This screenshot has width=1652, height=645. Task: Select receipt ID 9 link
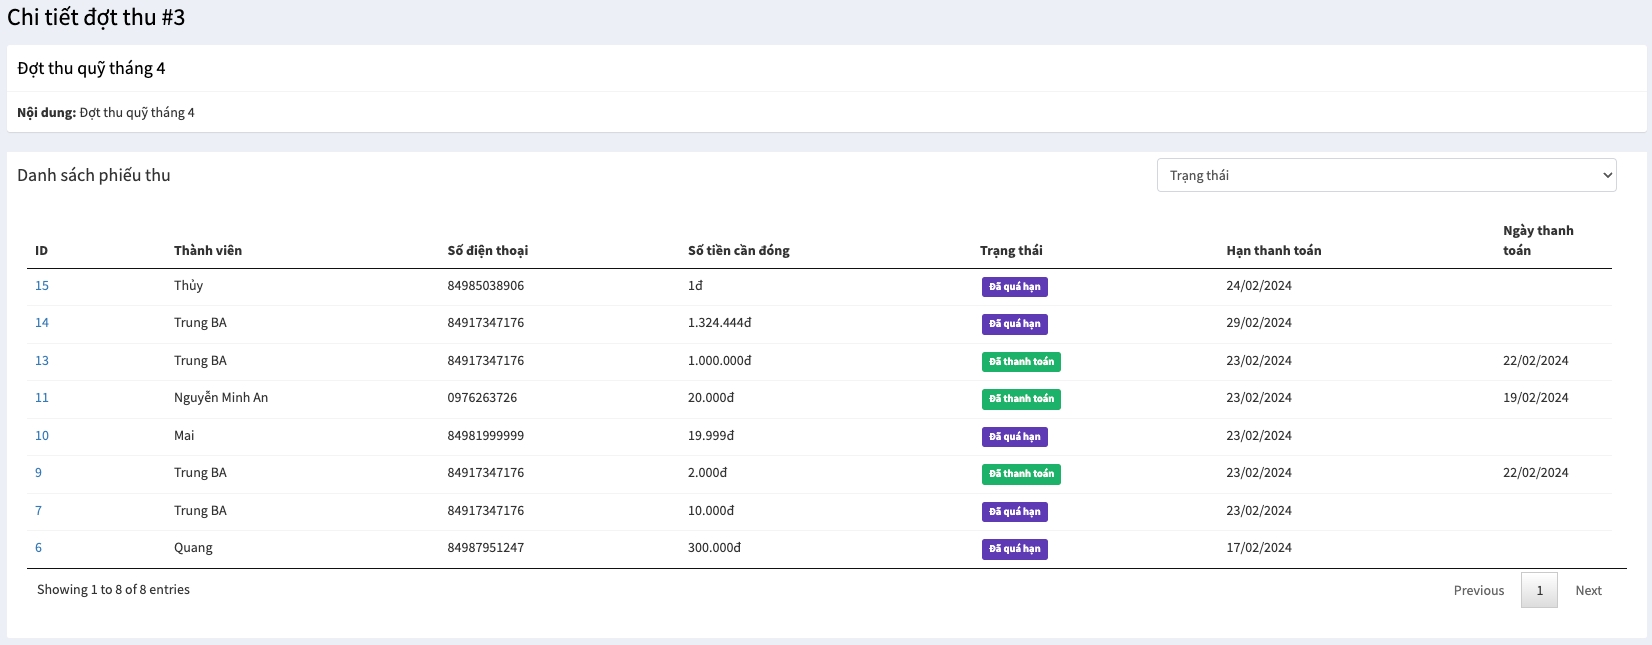pyautogui.click(x=39, y=473)
